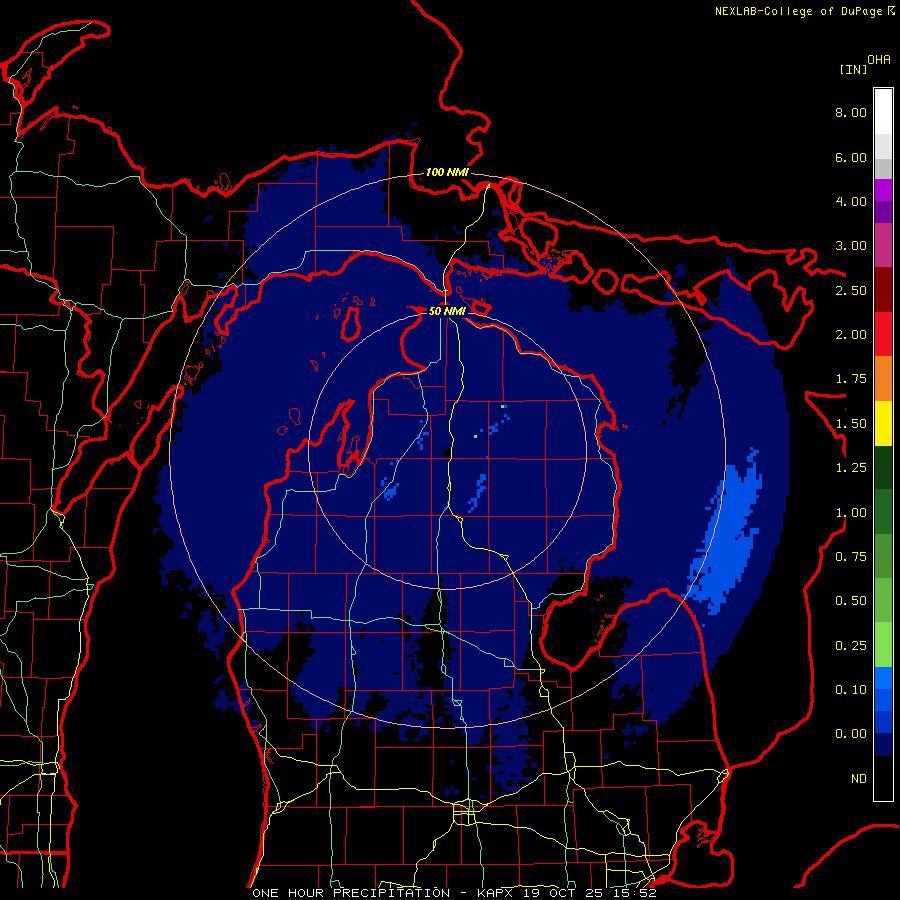900x900 pixels.
Task: Click the 1.00 legend value
Action: (x=851, y=513)
